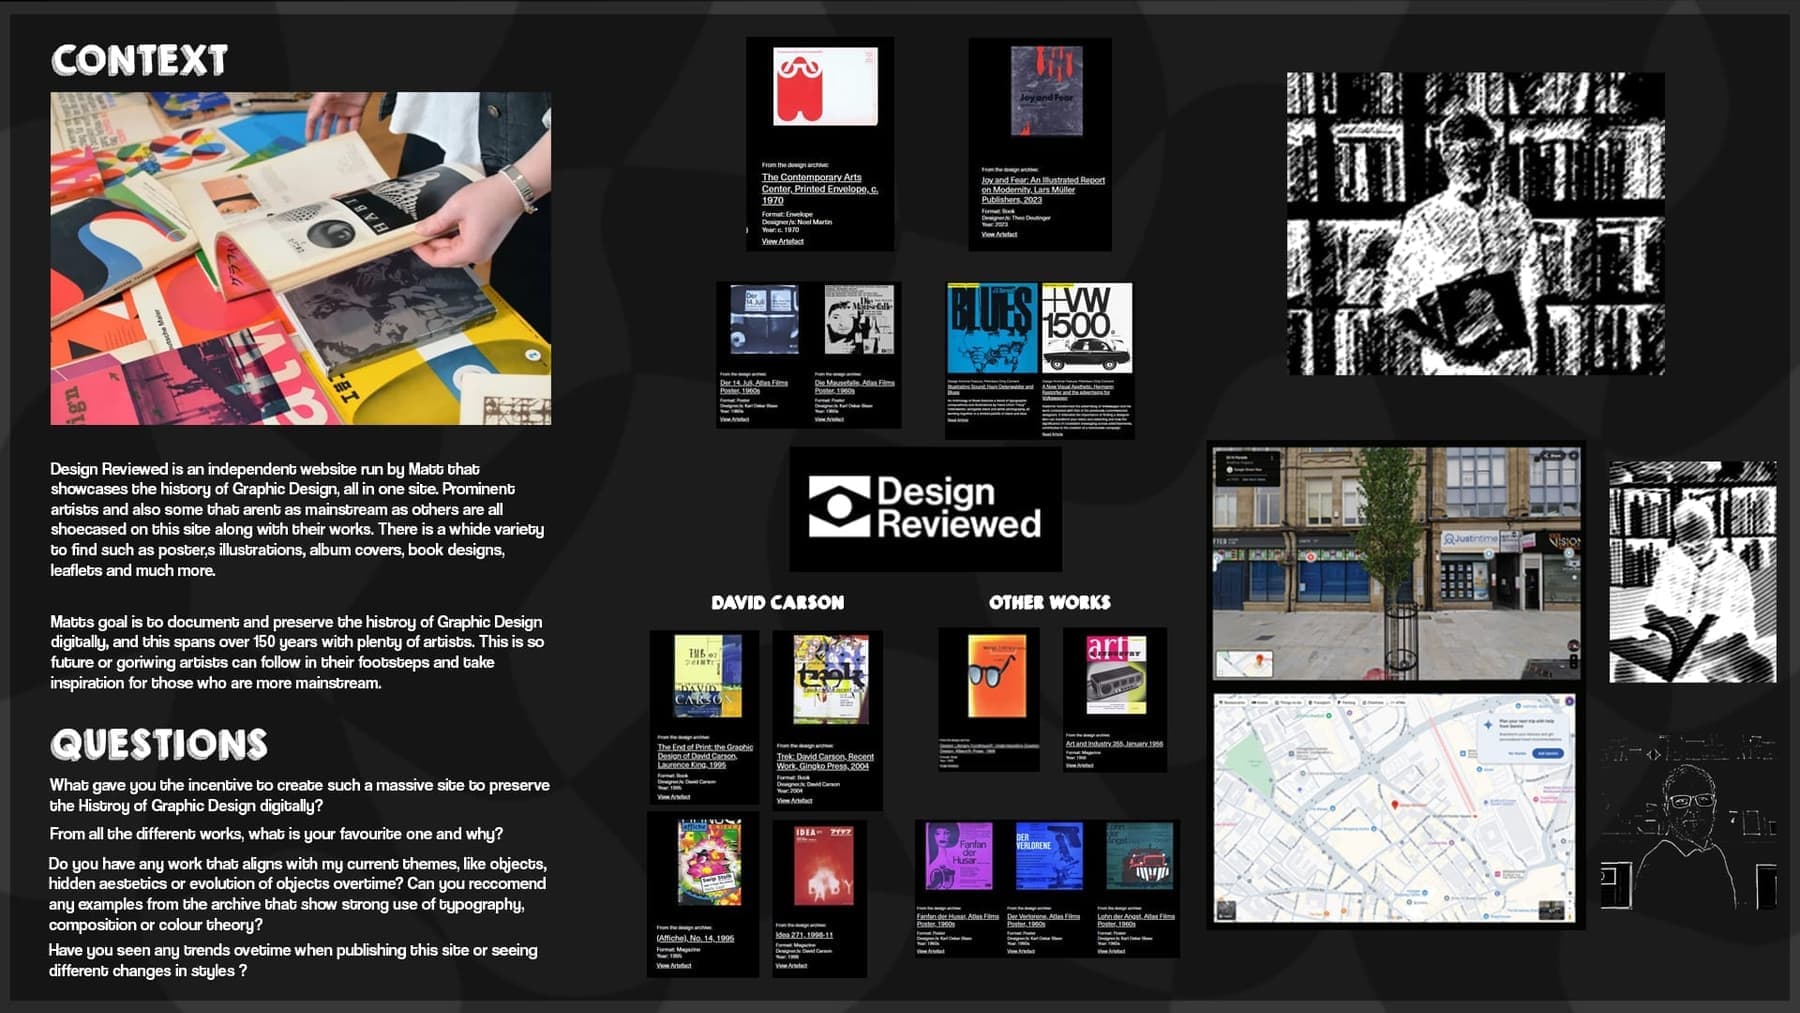Screen dimensions: 1800x1013
Task: Click The End of Print book cover
Action: [x=708, y=677]
